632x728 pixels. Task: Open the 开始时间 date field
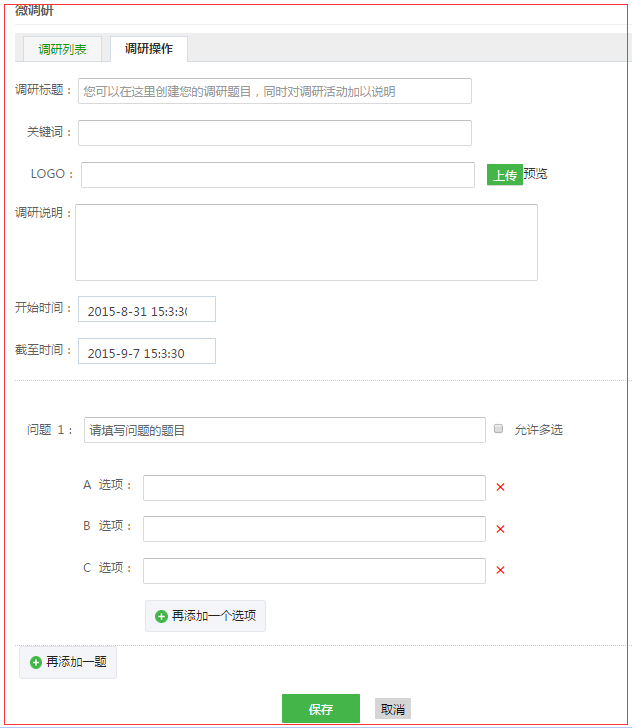[x=147, y=309]
